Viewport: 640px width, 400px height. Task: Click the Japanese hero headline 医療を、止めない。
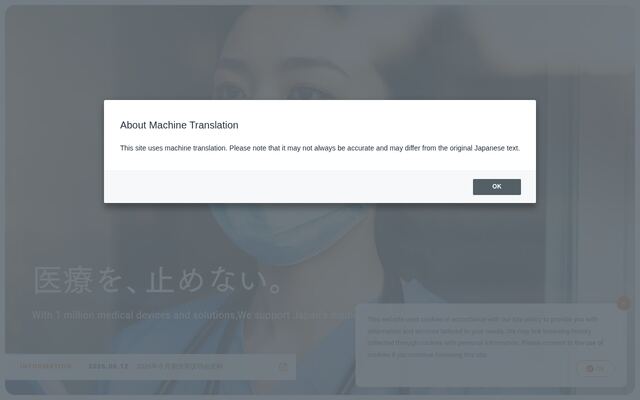158,280
